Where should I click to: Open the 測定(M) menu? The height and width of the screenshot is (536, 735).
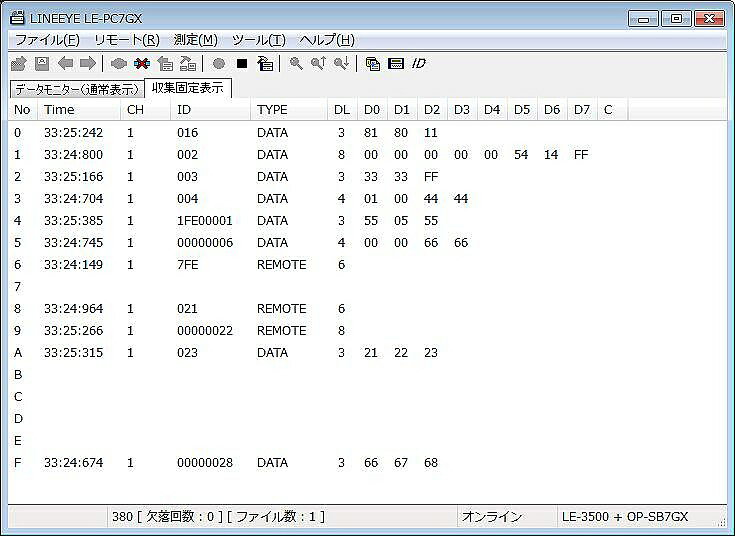195,40
